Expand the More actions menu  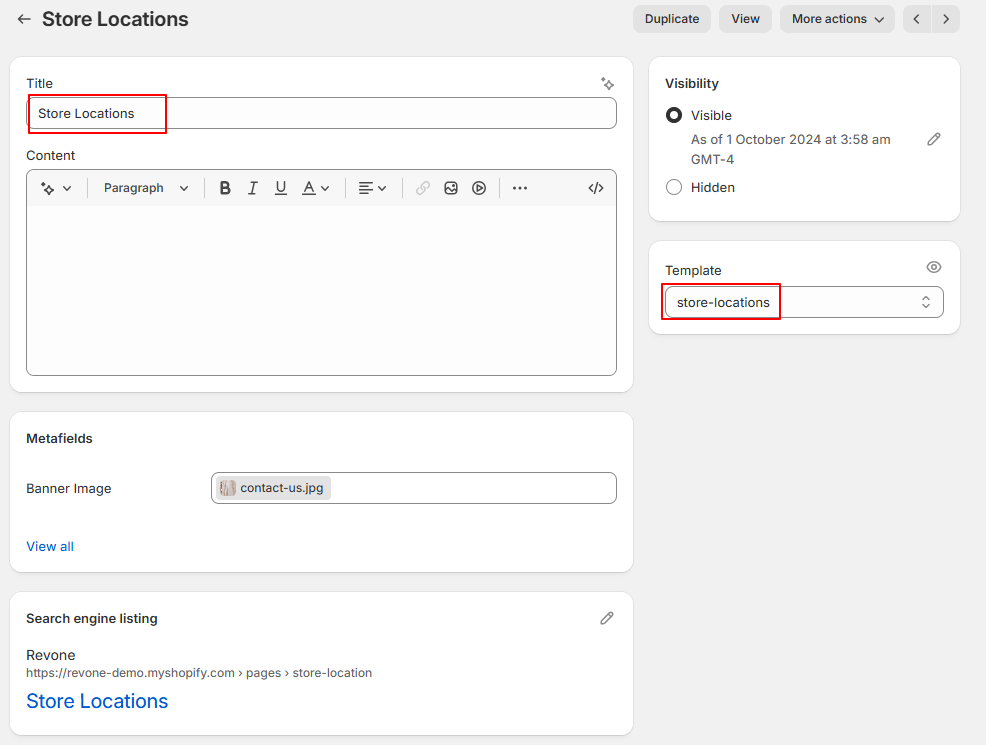point(837,19)
